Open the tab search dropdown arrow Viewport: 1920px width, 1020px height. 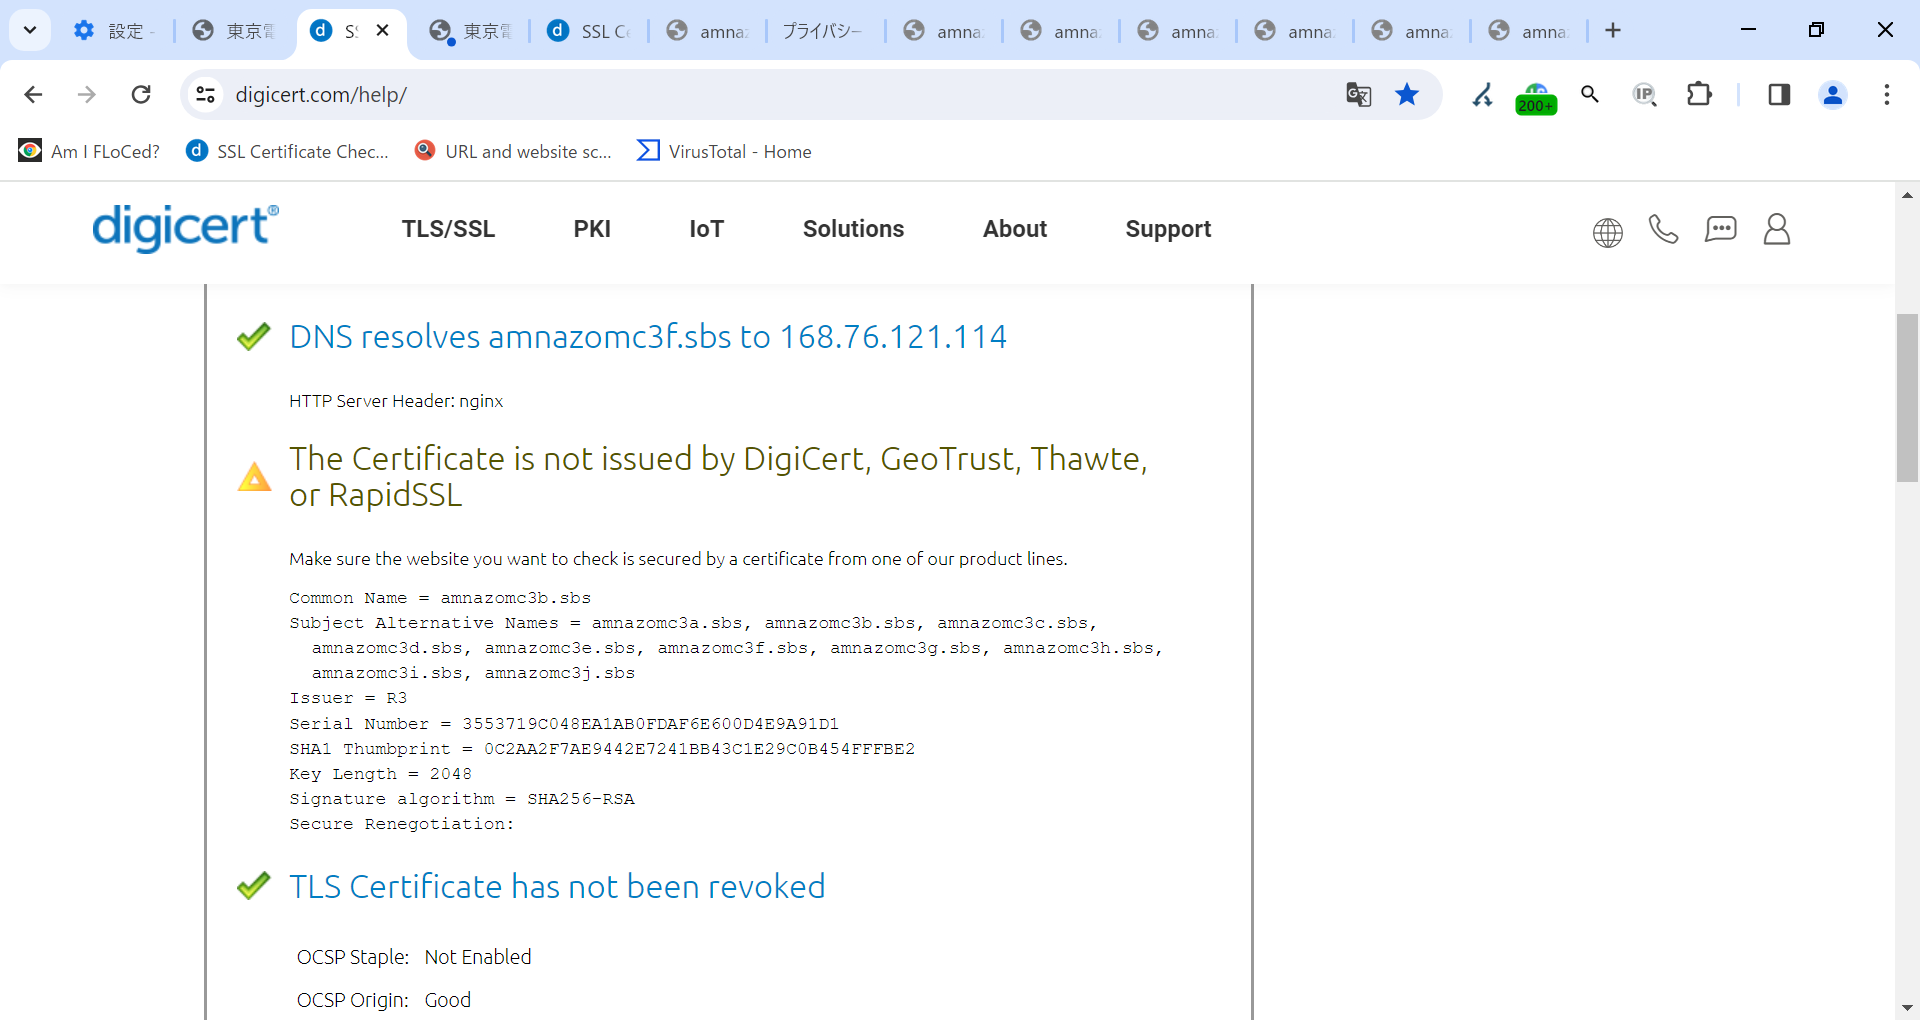[30, 30]
